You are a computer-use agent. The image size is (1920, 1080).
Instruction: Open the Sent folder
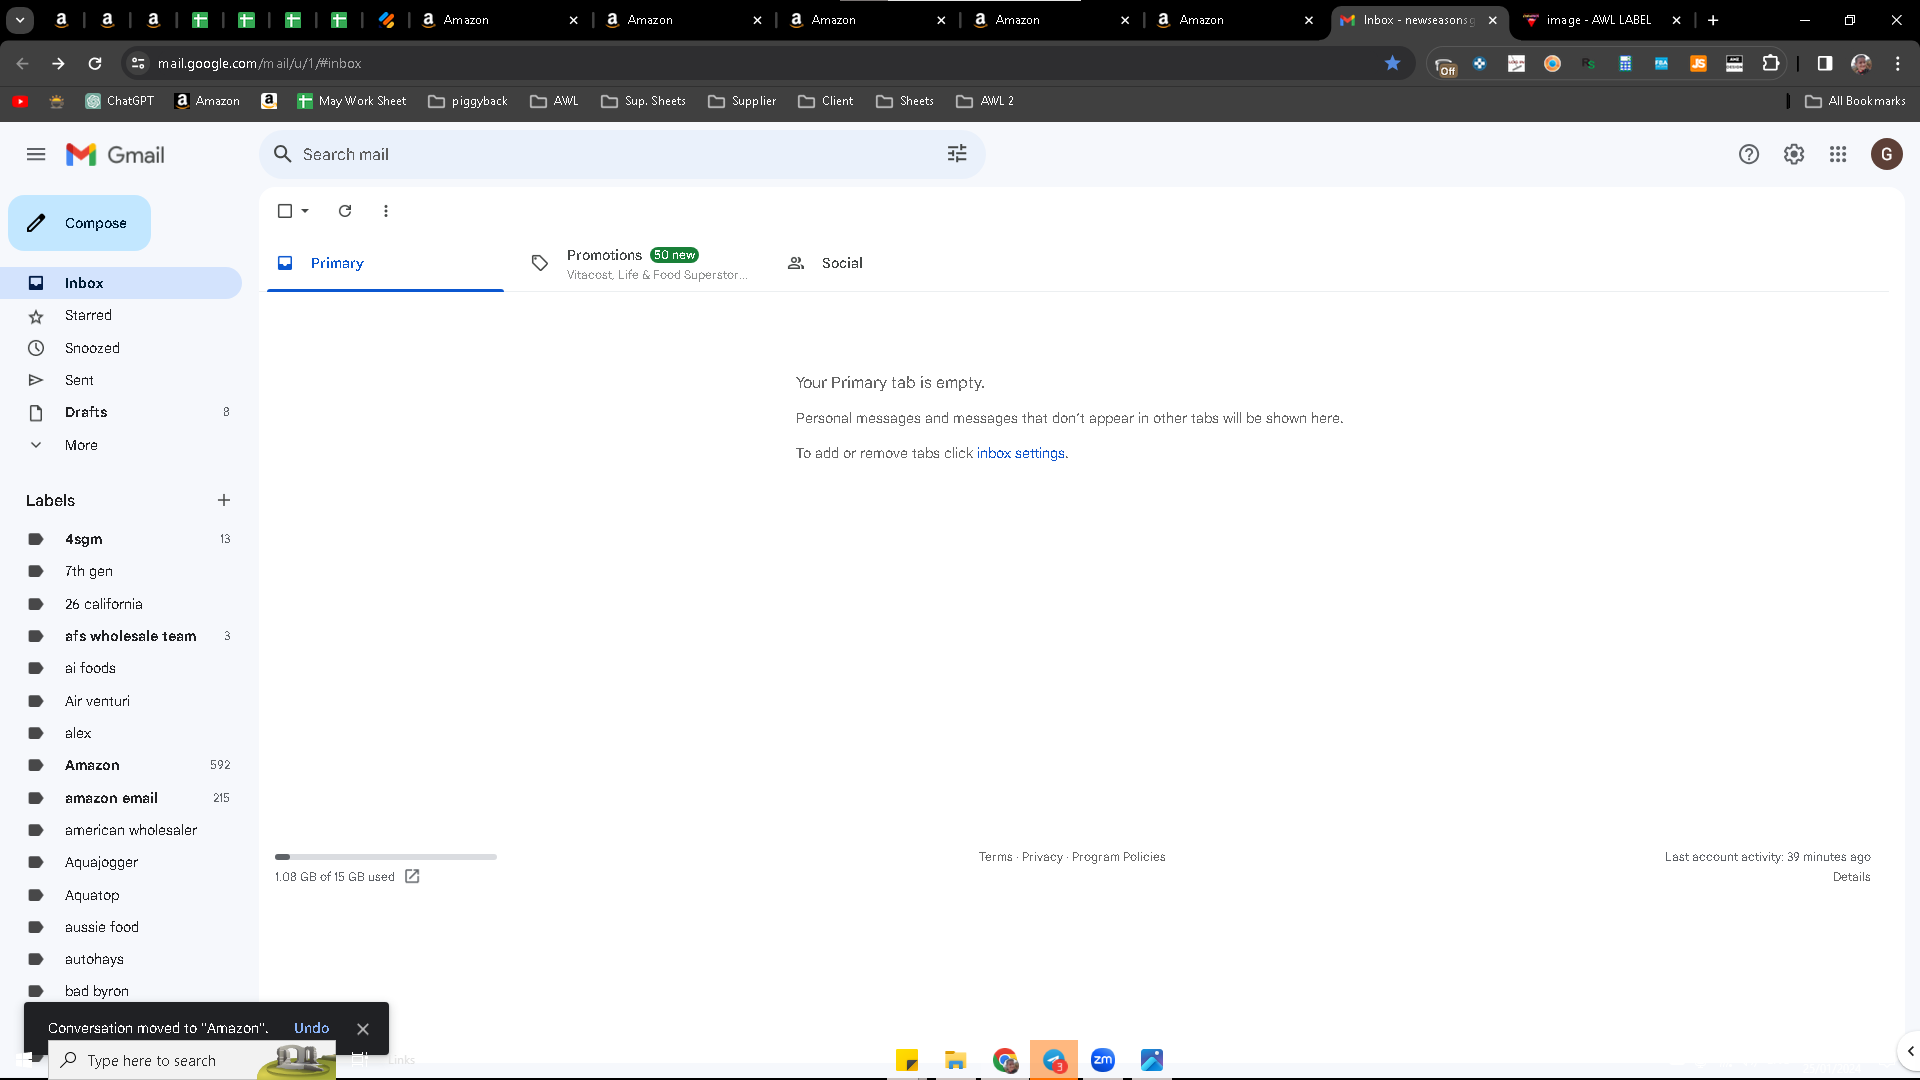click(x=120, y=380)
